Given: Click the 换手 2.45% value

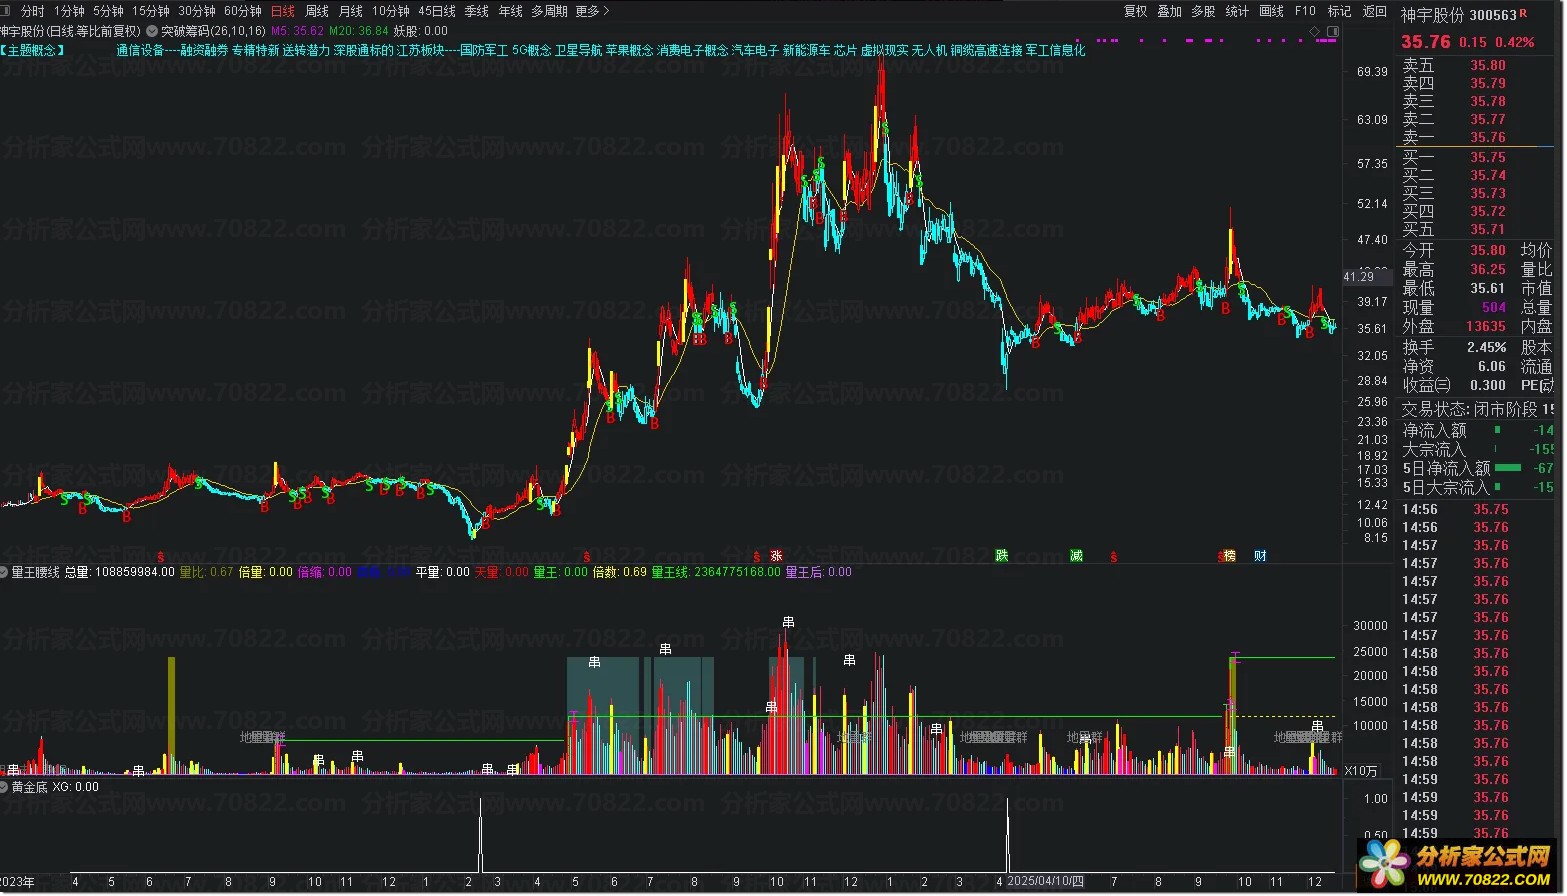Looking at the screenshot, I should tap(1487, 347).
